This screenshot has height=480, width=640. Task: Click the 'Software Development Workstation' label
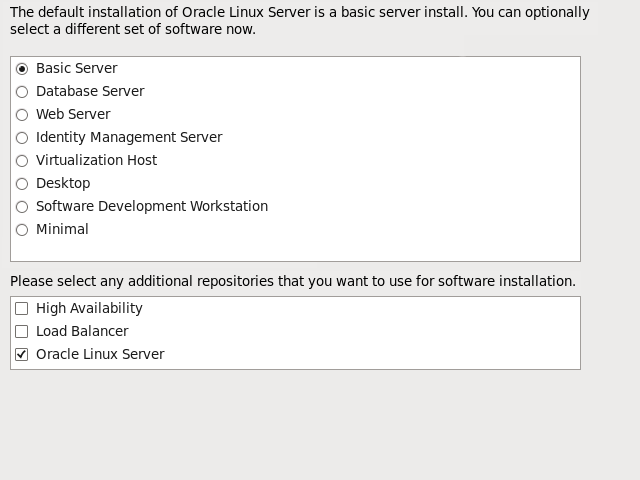[x=152, y=206]
